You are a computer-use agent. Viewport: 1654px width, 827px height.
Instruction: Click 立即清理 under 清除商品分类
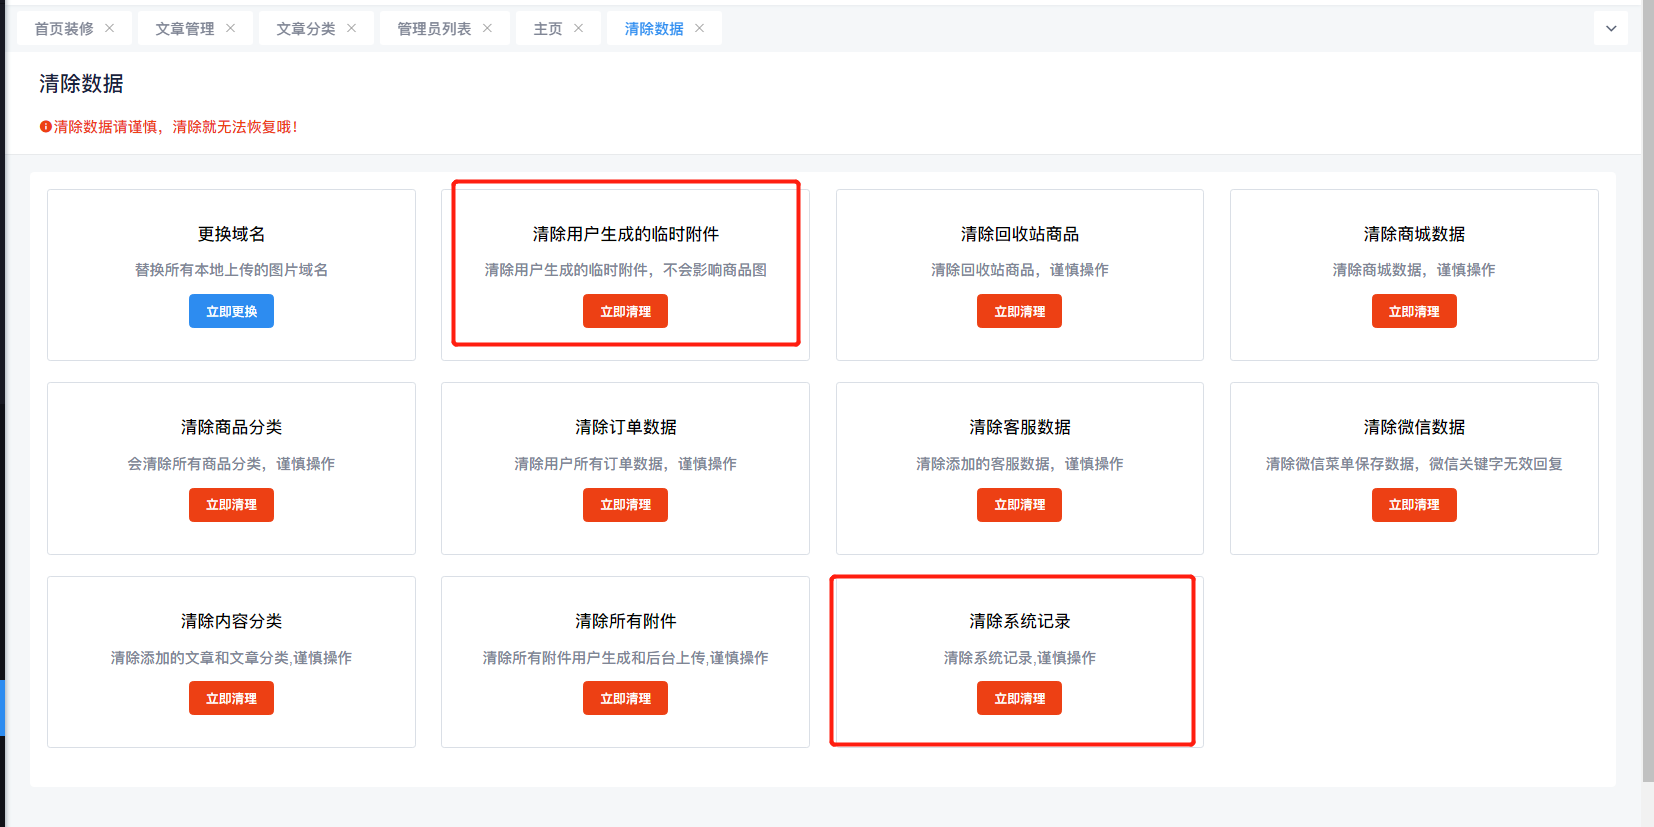click(x=231, y=505)
